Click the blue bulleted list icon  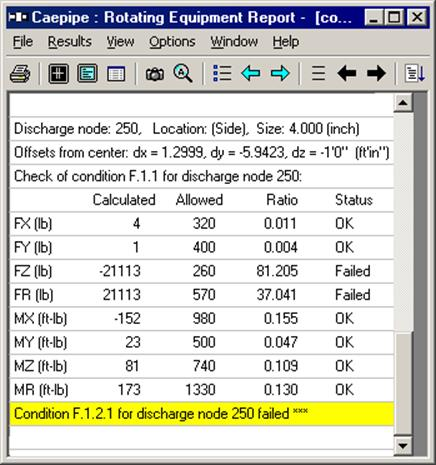[x=222, y=73]
